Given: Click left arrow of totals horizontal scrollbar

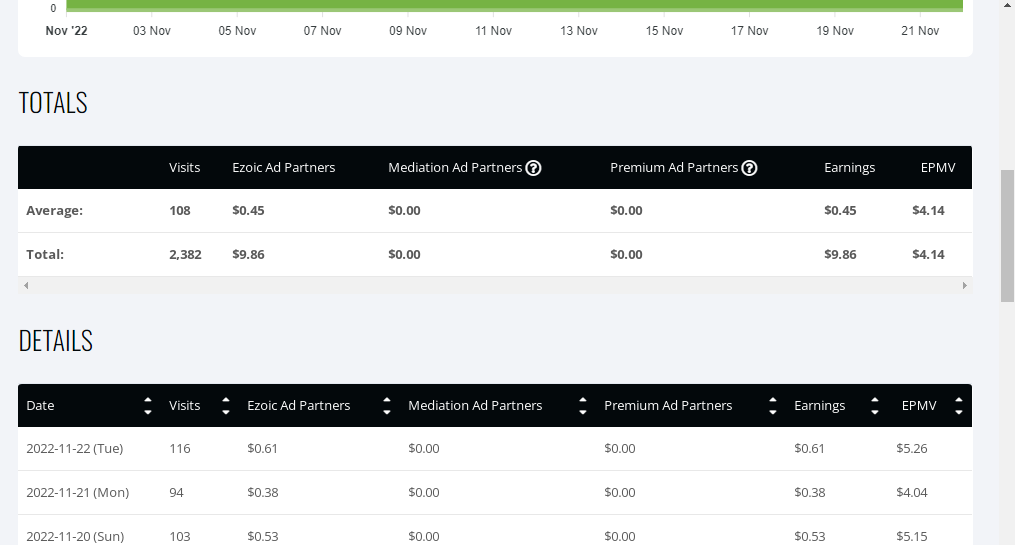Looking at the screenshot, I should 26,285.
